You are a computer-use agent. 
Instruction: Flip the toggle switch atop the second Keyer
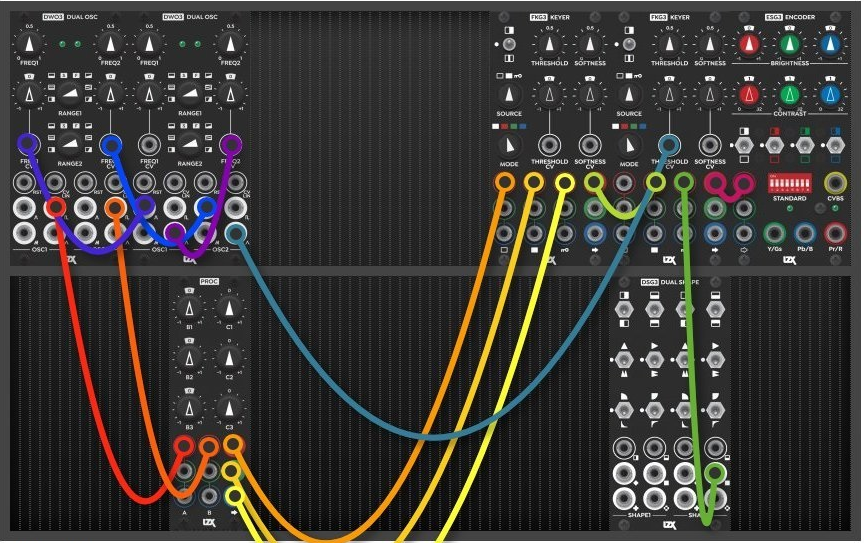click(629, 44)
